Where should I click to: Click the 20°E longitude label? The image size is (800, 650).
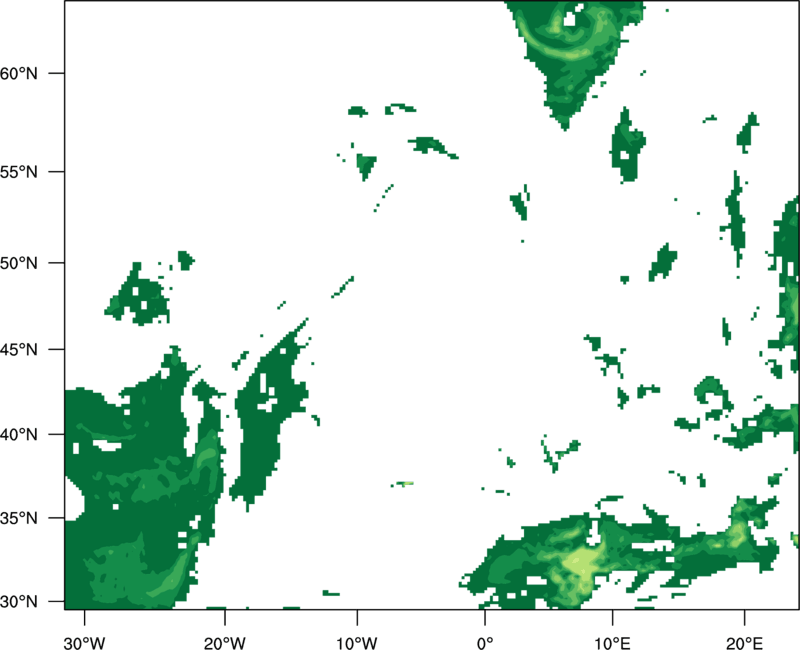click(x=744, y=643)
